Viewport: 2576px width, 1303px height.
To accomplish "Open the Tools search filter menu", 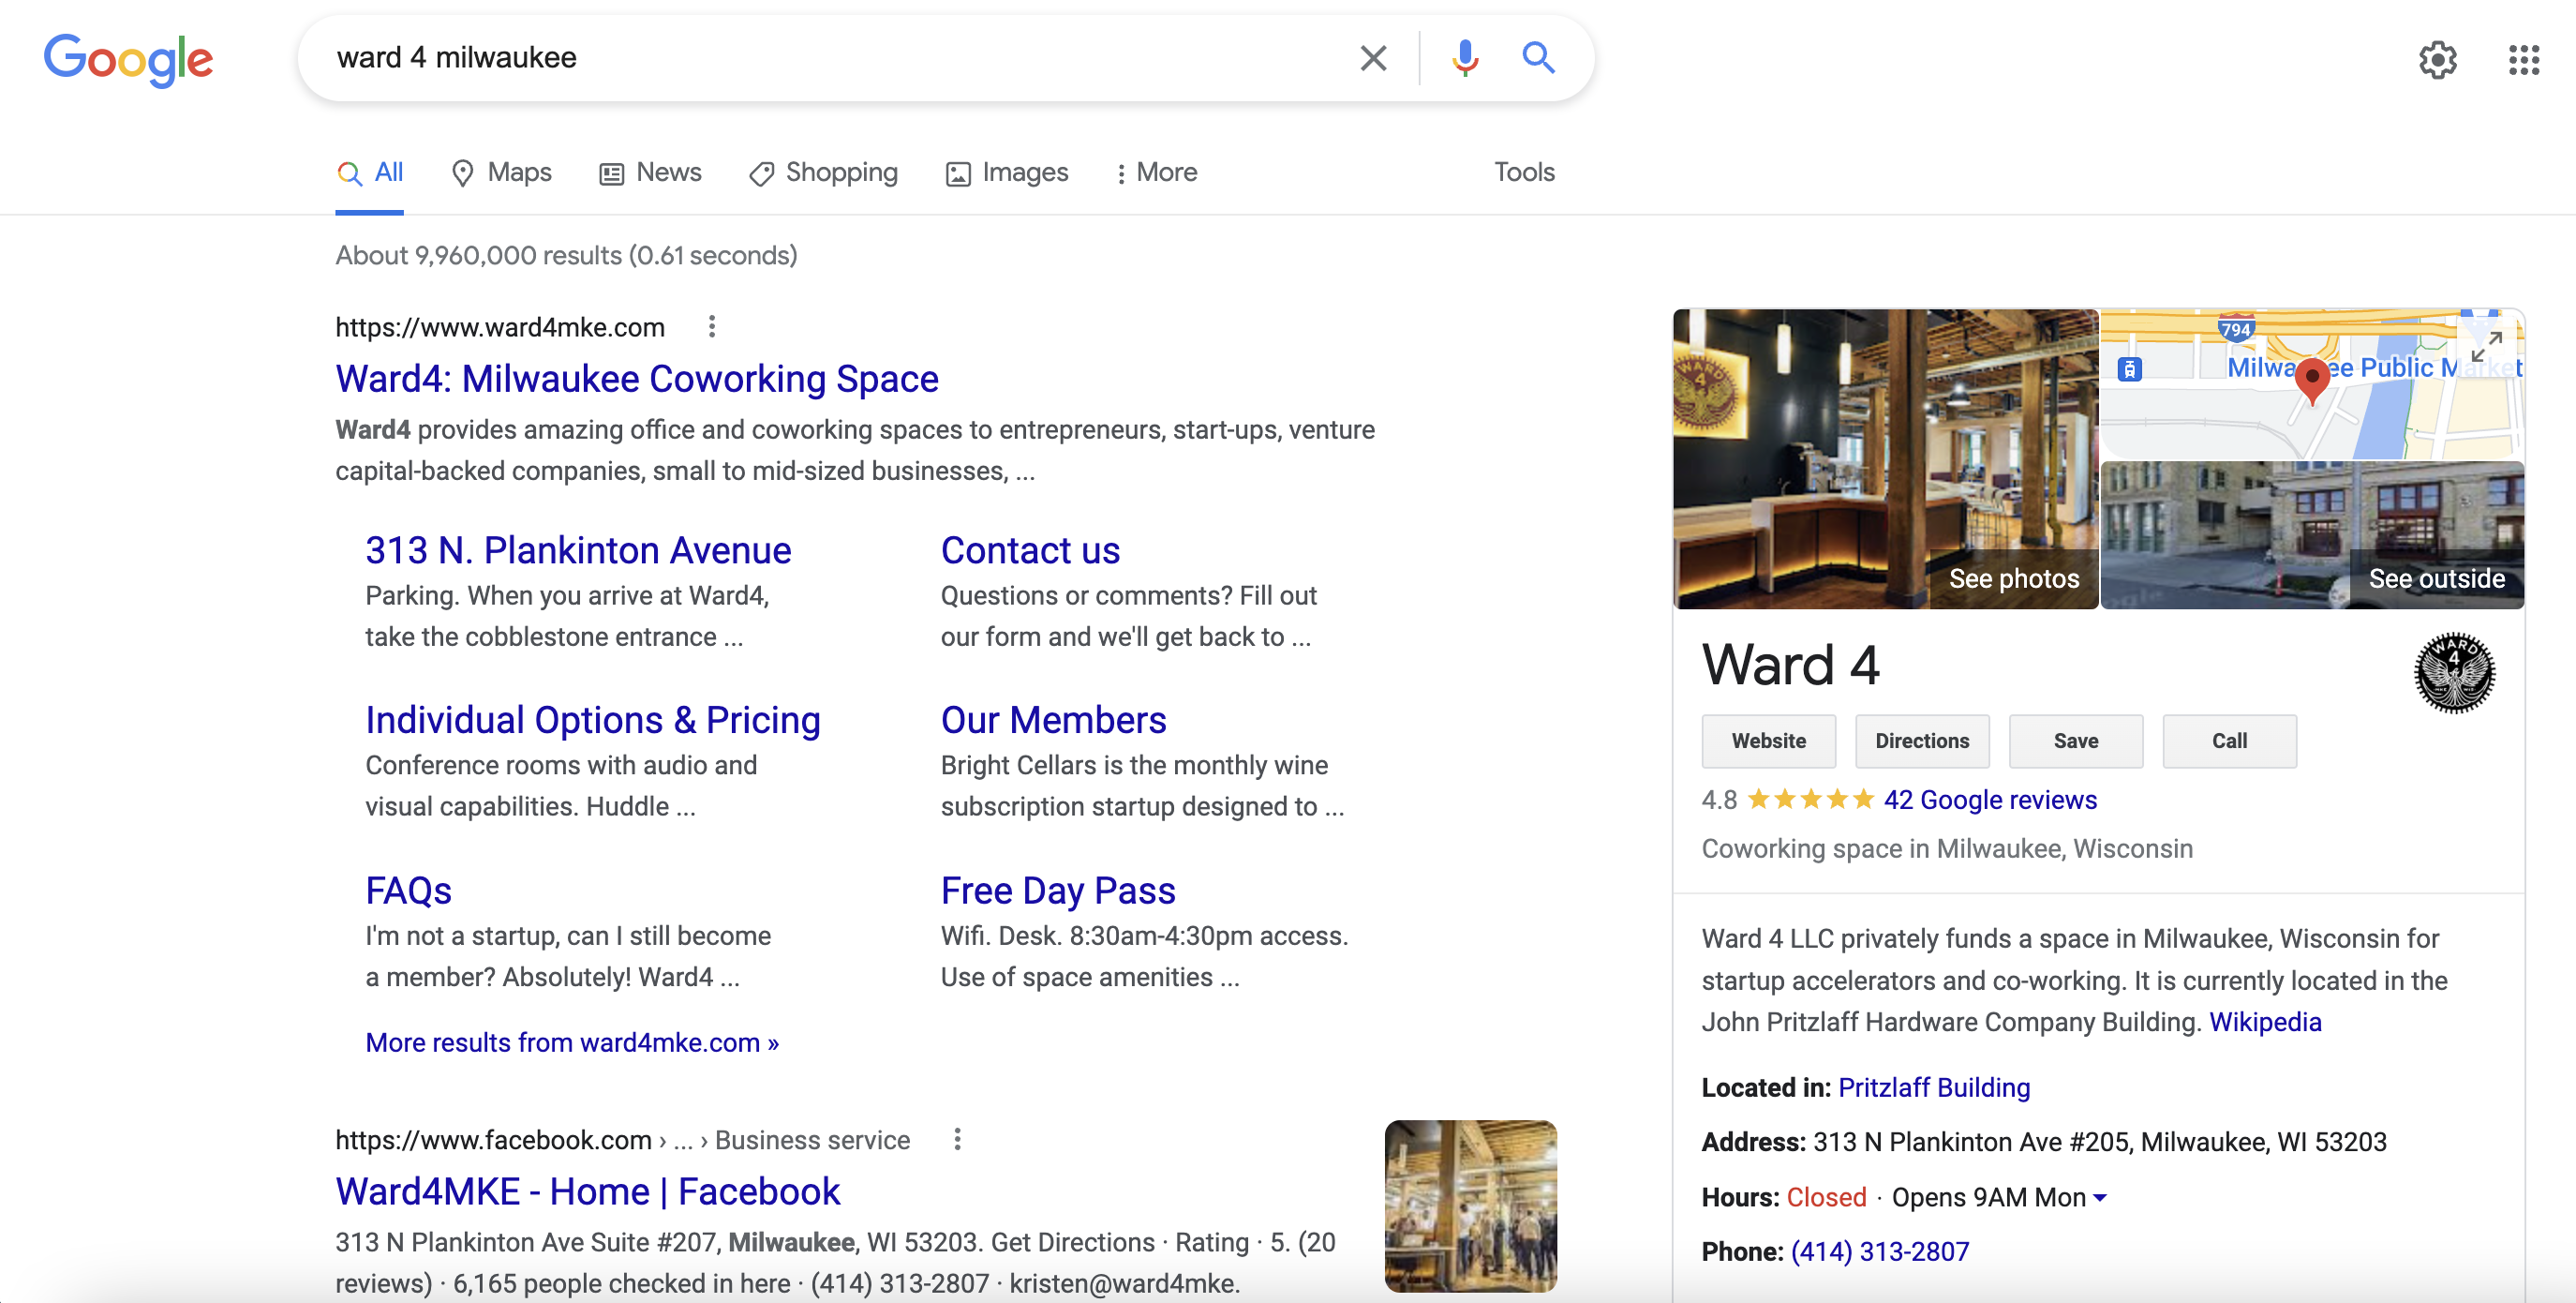I will pos(1525,172).
